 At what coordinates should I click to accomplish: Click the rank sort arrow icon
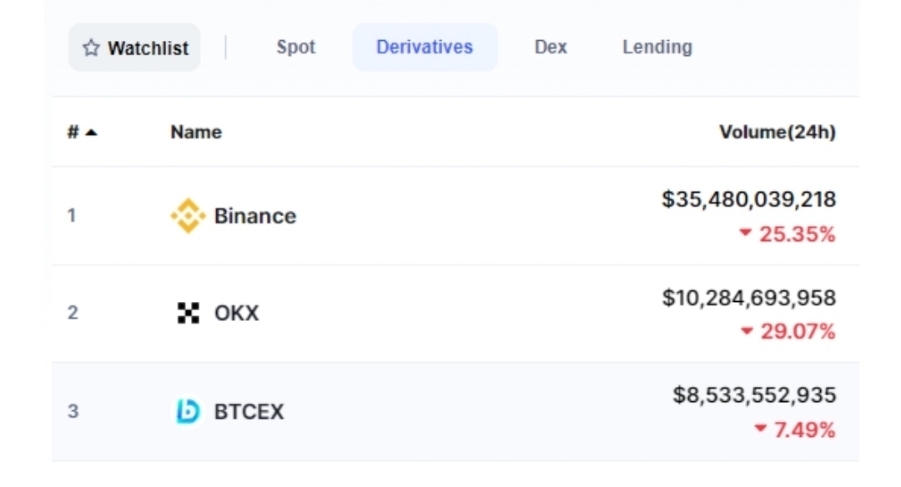coord(91,133)
